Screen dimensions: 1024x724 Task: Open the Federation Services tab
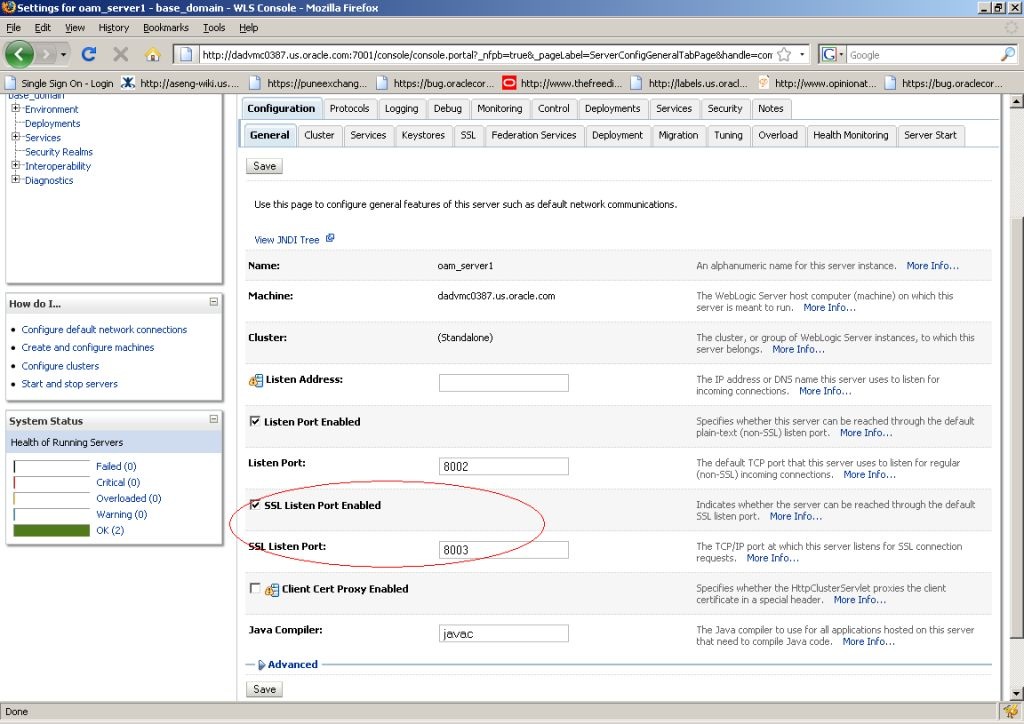(x=534, y=135)
